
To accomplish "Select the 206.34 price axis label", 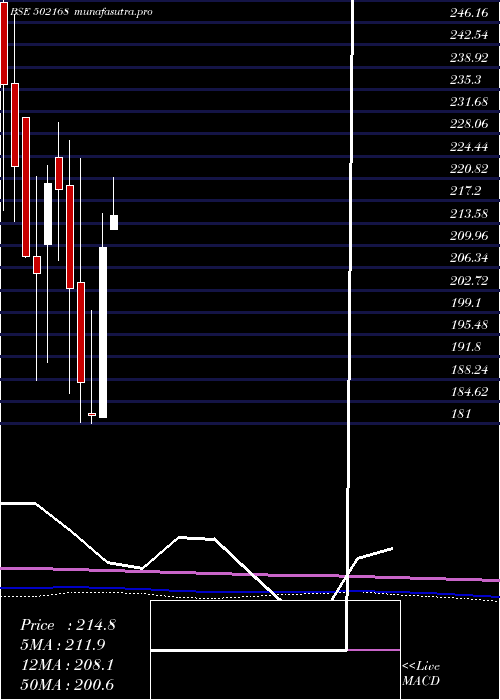I will point(469,258).
